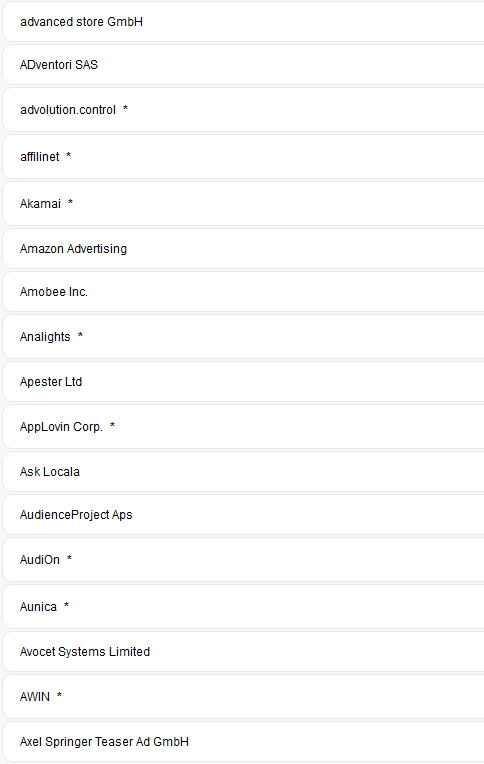484x764 pixels.
Task: Expand Axel Springer Teaser Ad GmbH row
Action: tap(244, 742)
